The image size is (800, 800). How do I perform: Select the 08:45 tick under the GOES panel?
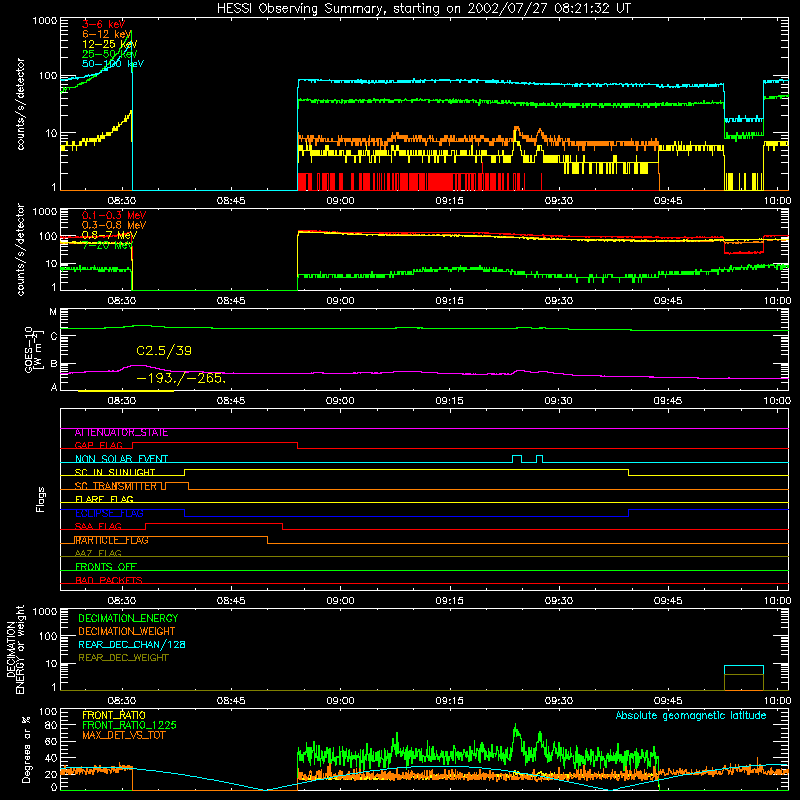pos(231,401)
